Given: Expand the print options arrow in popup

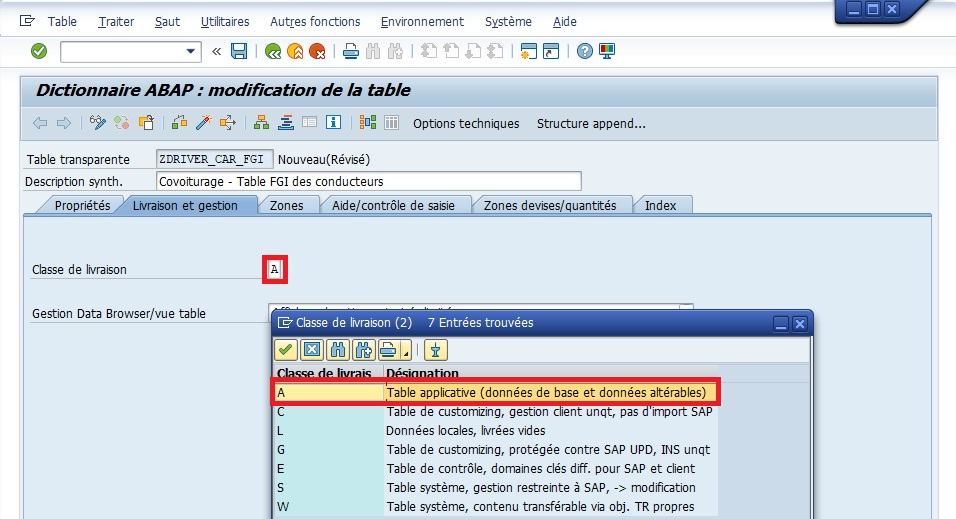Looking at the screenshot, I should (406, 351).
